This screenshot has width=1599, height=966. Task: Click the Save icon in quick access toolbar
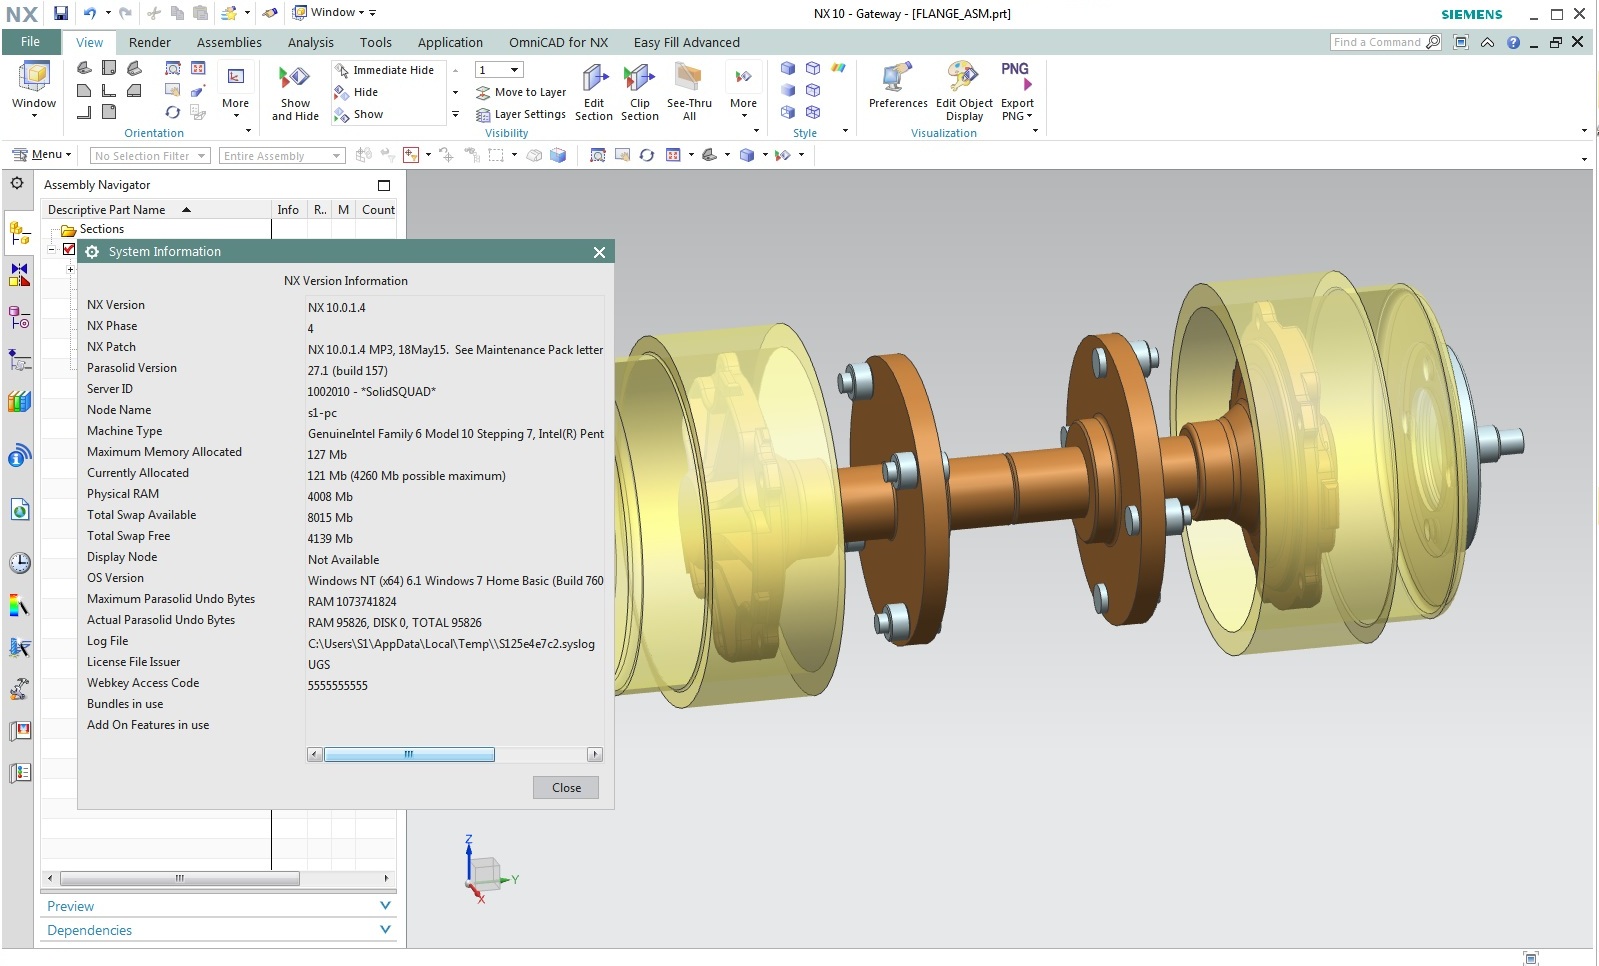tap(61, 13)
